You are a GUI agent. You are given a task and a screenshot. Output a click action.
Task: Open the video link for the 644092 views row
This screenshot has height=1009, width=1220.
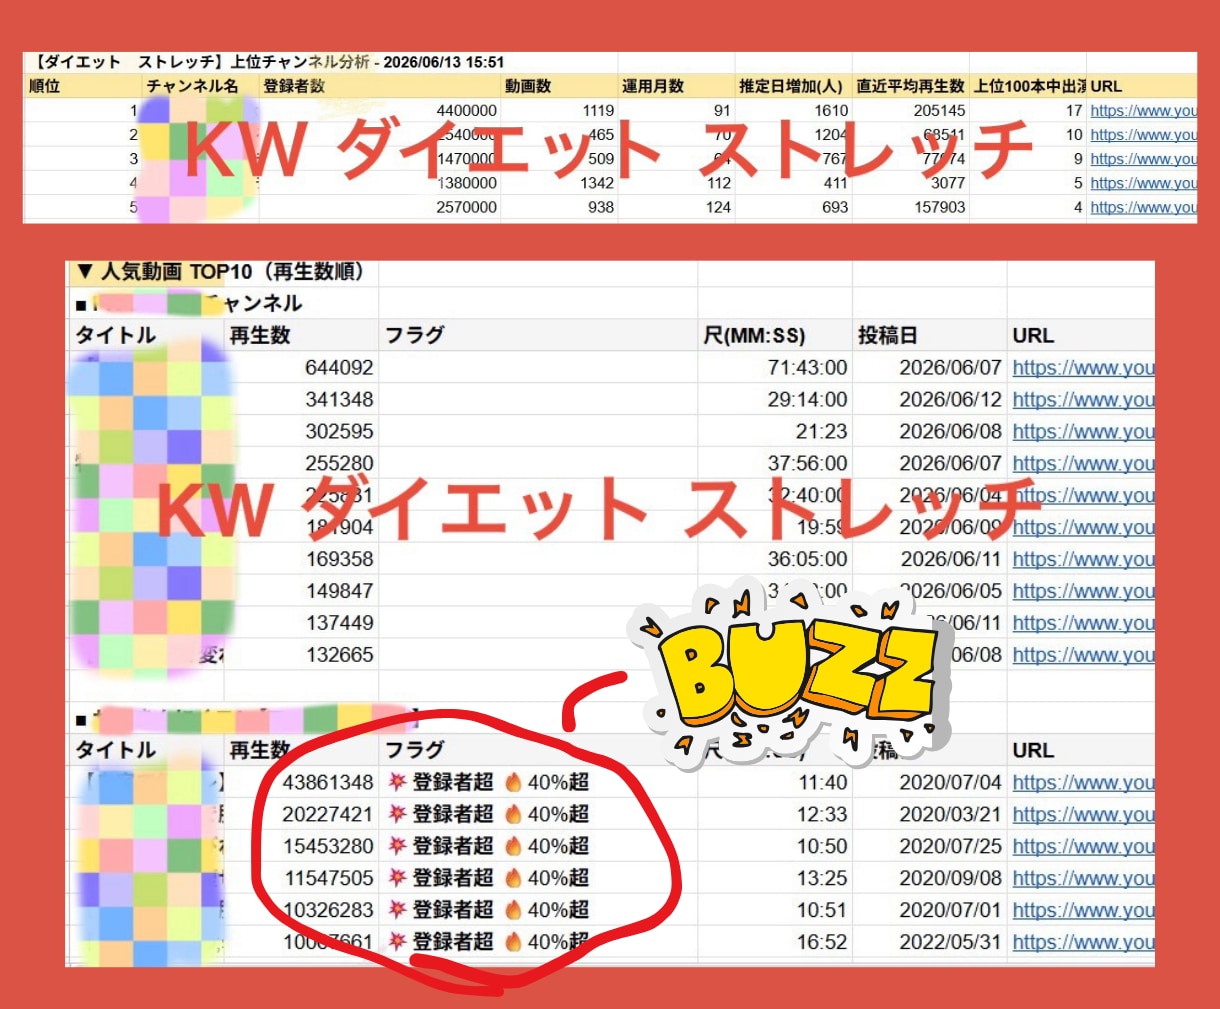click(x=1083, y=368)
